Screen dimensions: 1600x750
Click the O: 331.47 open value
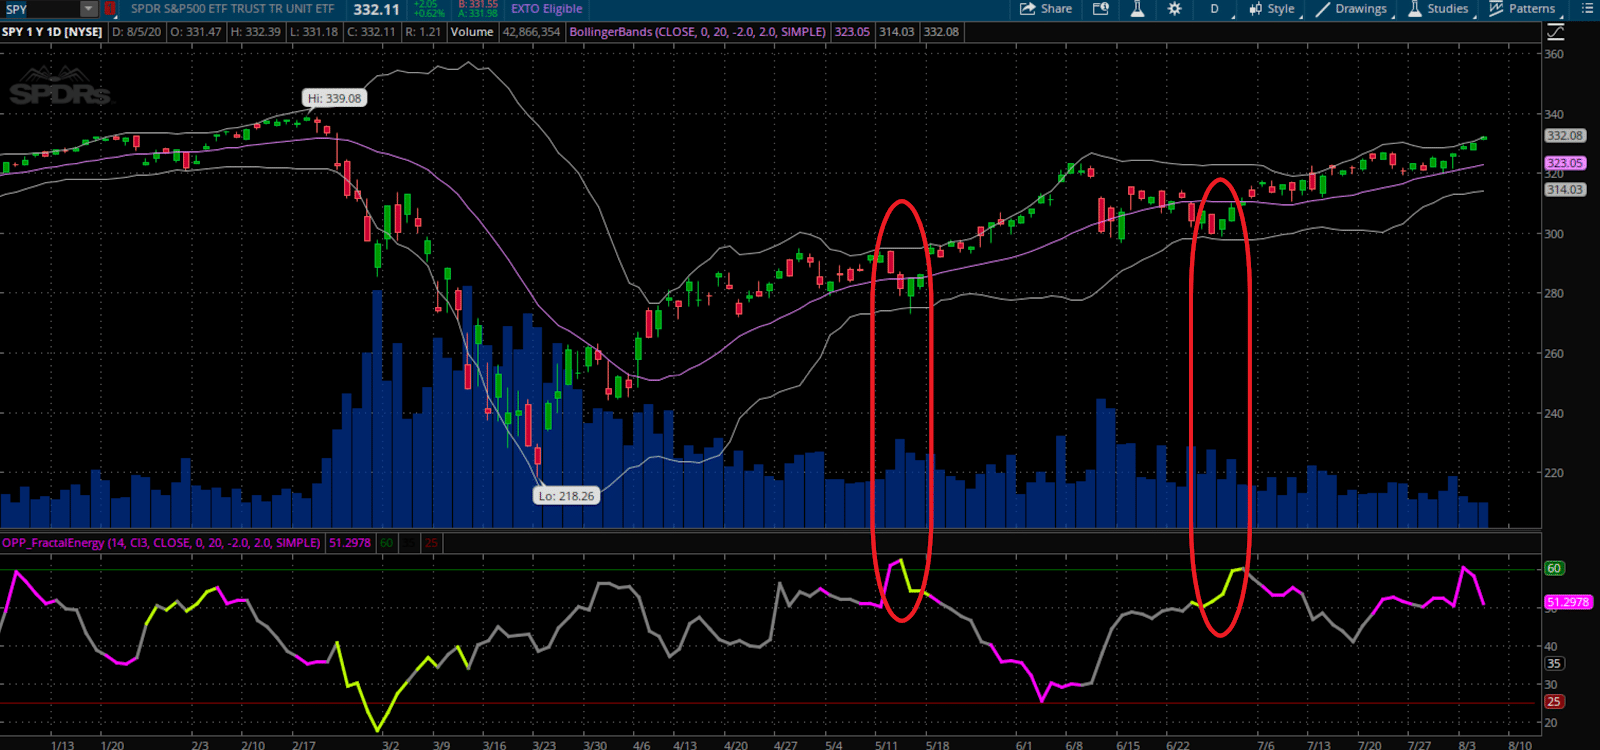pos(196,32)
